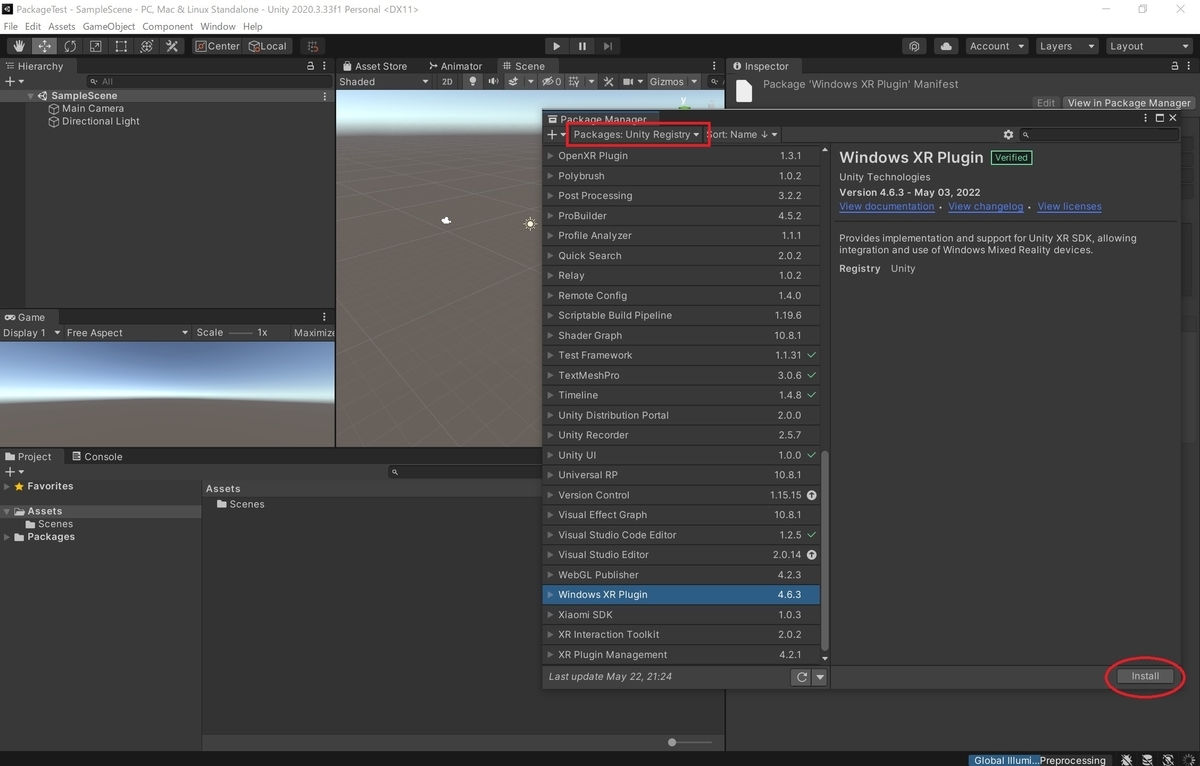This screenshot has width=1200, height=766.
Task: Open the Shaded draw mode dropdown
Action: 384,82
